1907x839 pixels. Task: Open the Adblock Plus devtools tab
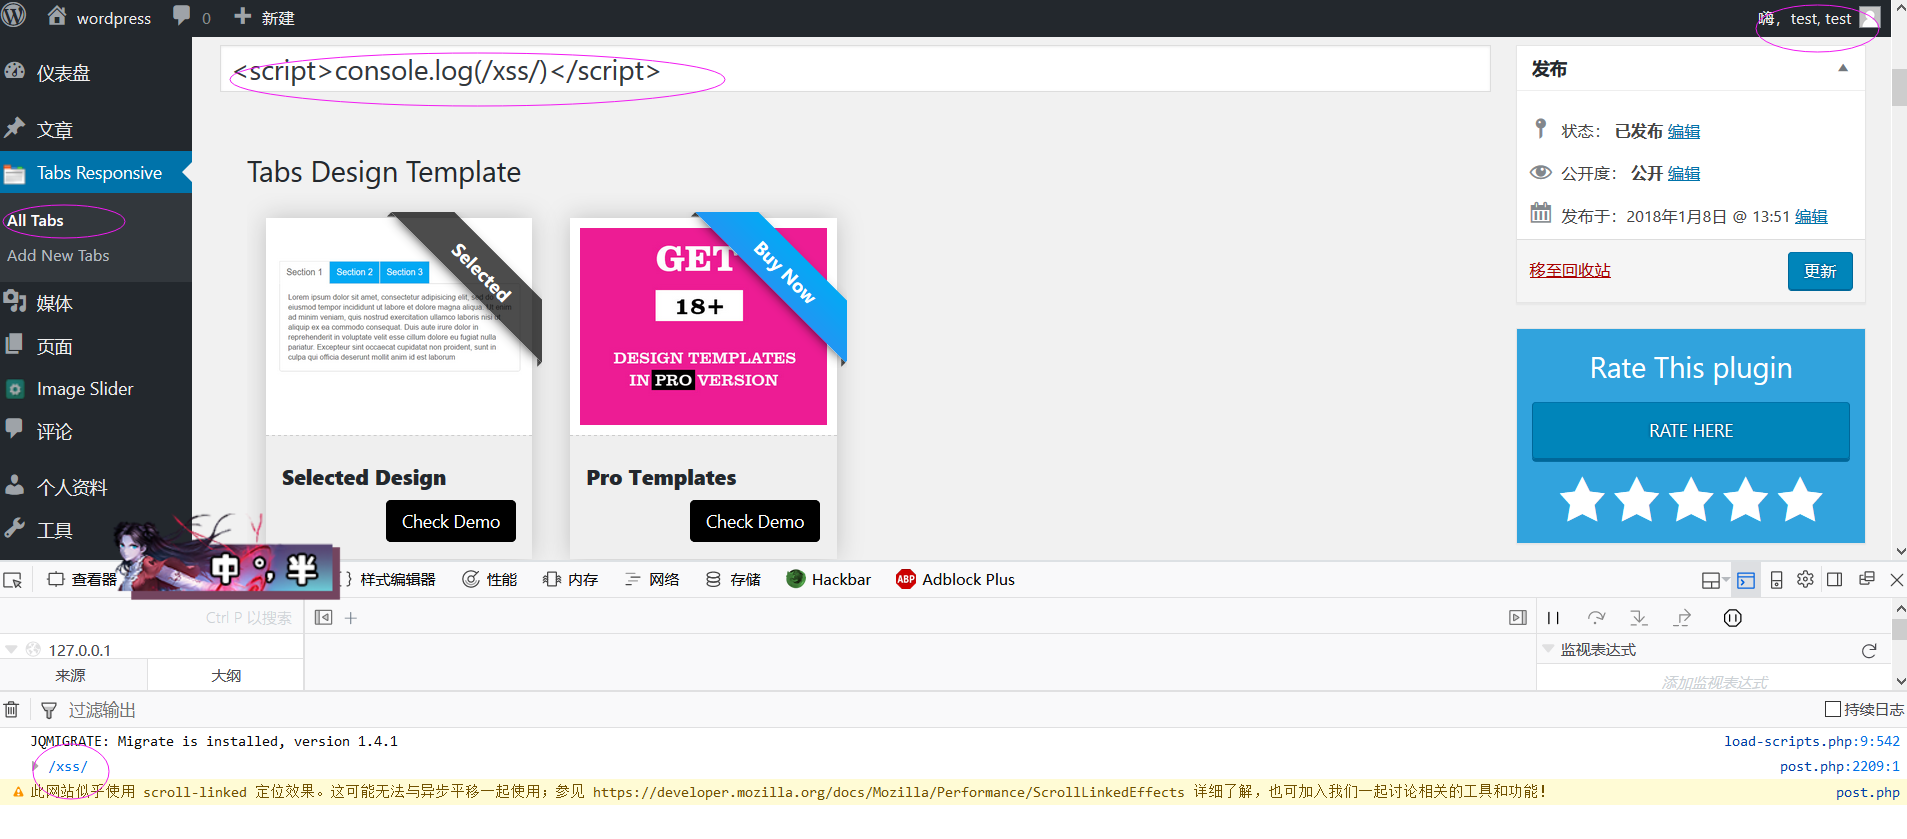pos(955,579)
